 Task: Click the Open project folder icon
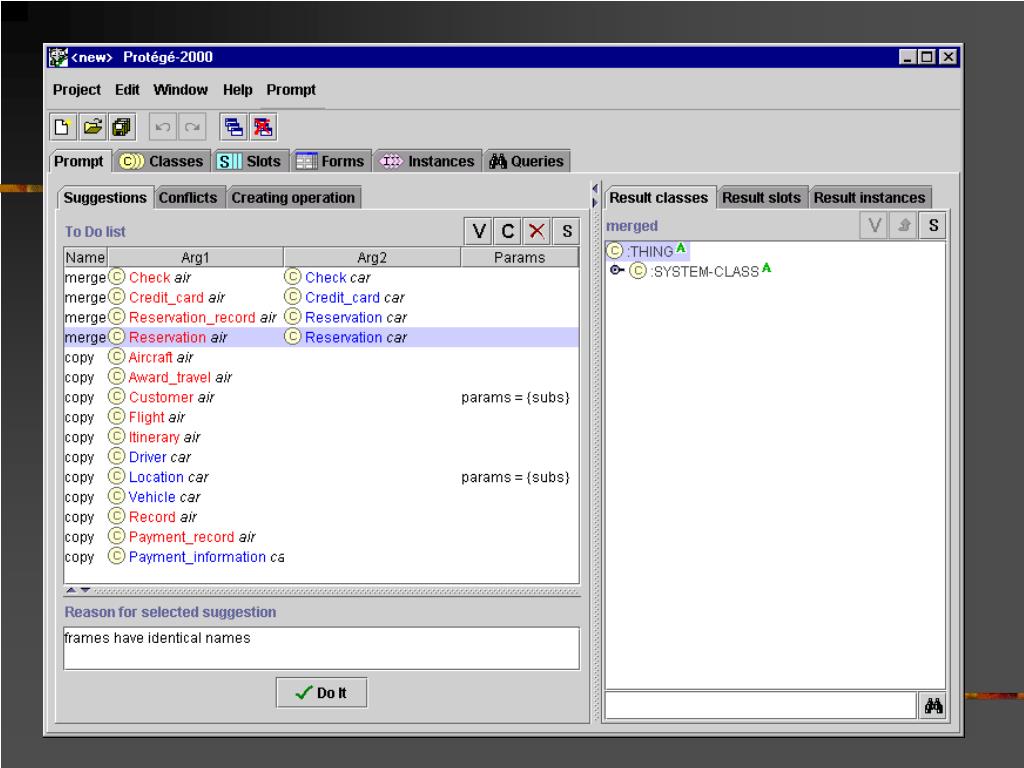92,127
